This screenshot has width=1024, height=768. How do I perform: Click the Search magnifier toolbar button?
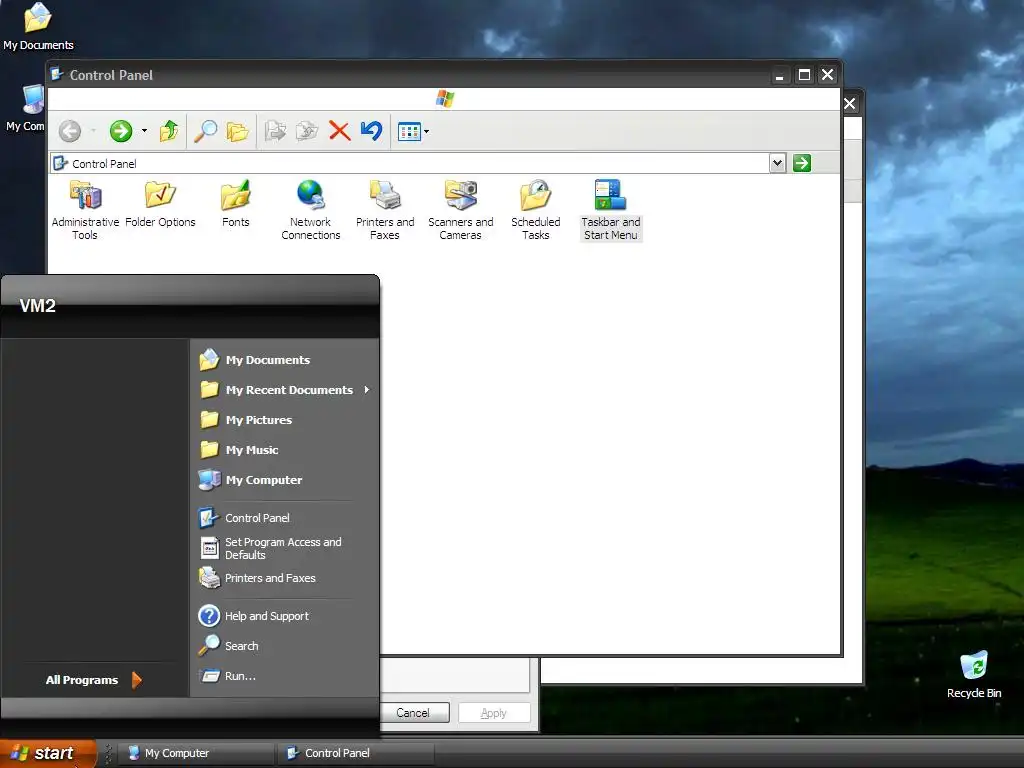click(206, 131)
